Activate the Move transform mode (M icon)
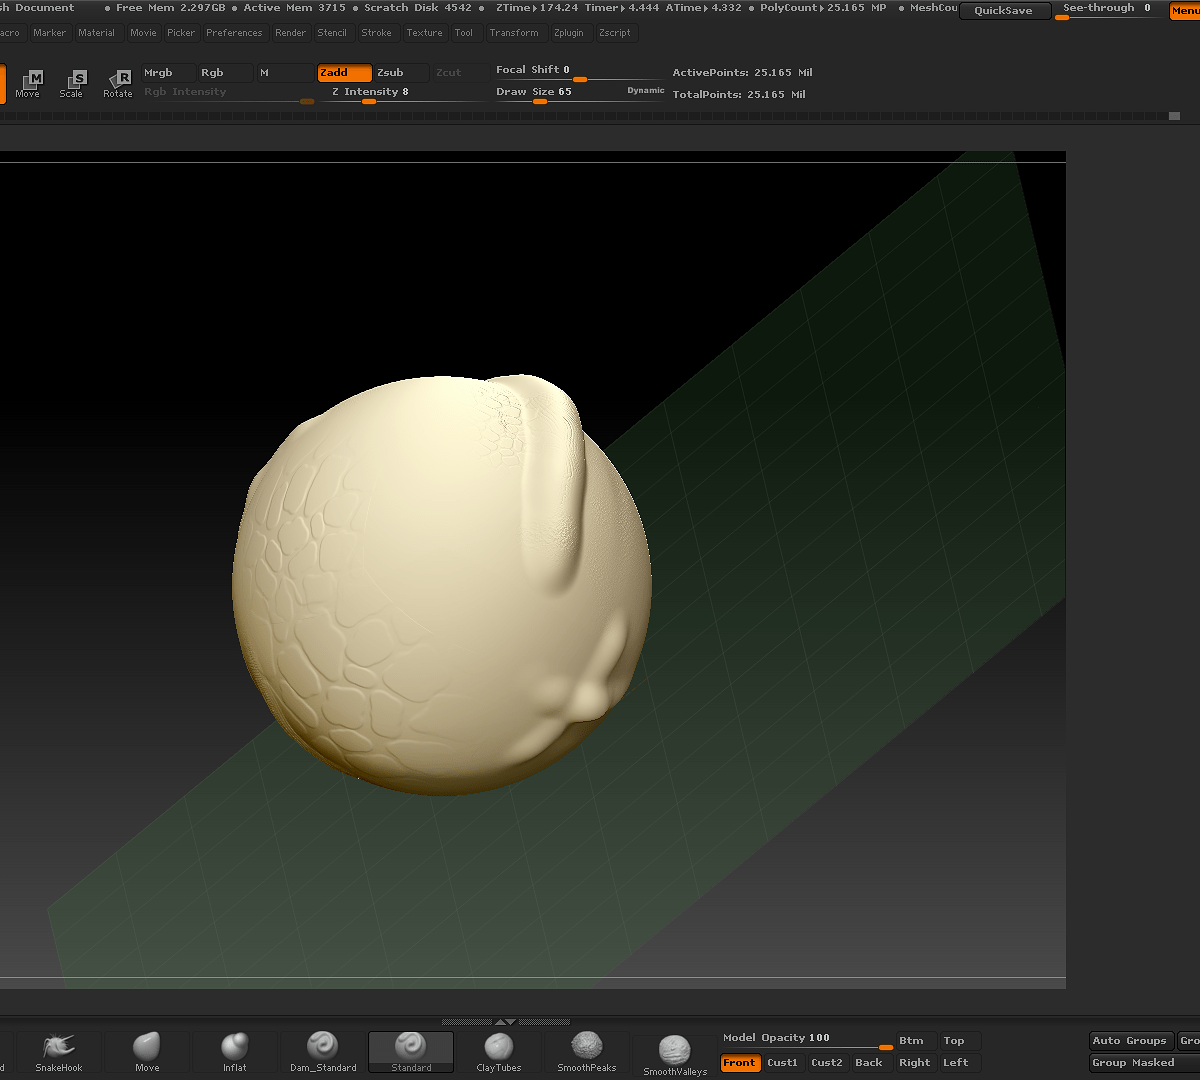The image size is (1200, 1080). pyautogui.click(x=28, y=84)
